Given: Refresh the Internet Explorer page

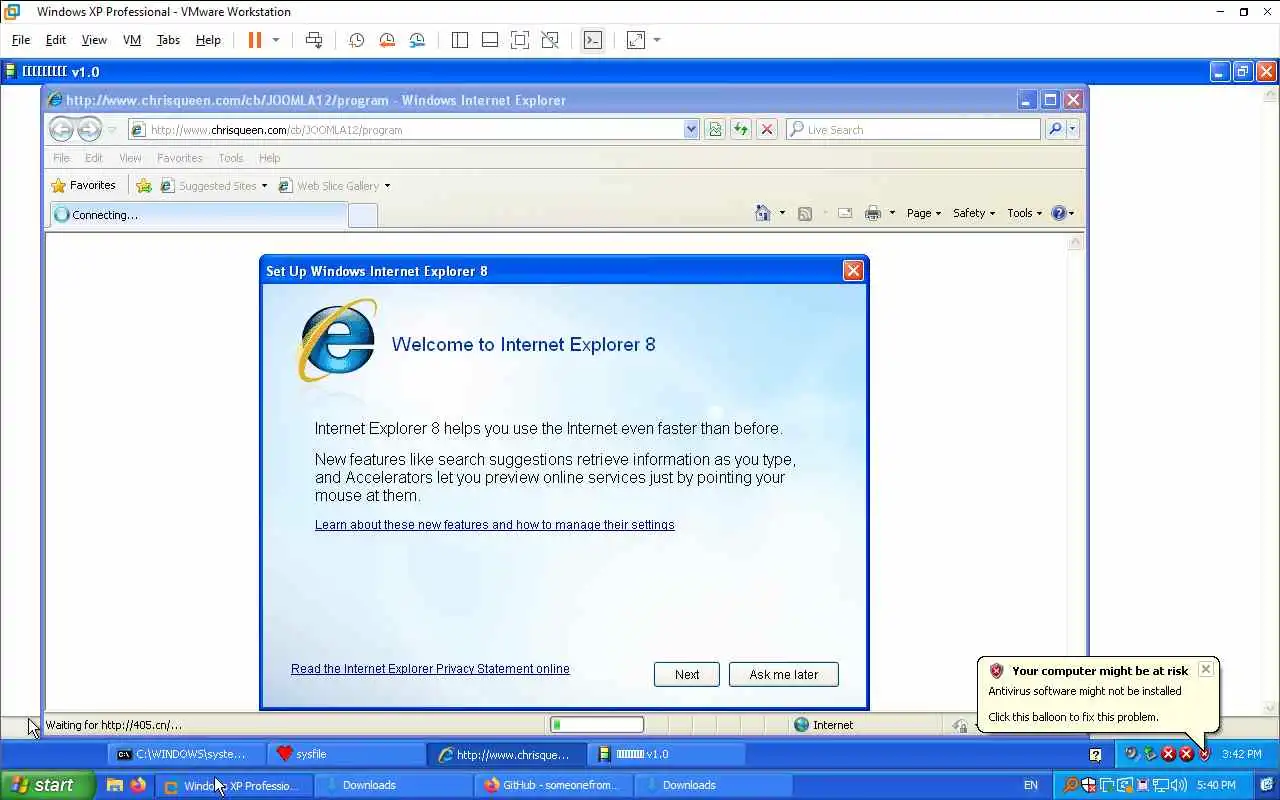Looking at the screenshot, I should point(740,129).
